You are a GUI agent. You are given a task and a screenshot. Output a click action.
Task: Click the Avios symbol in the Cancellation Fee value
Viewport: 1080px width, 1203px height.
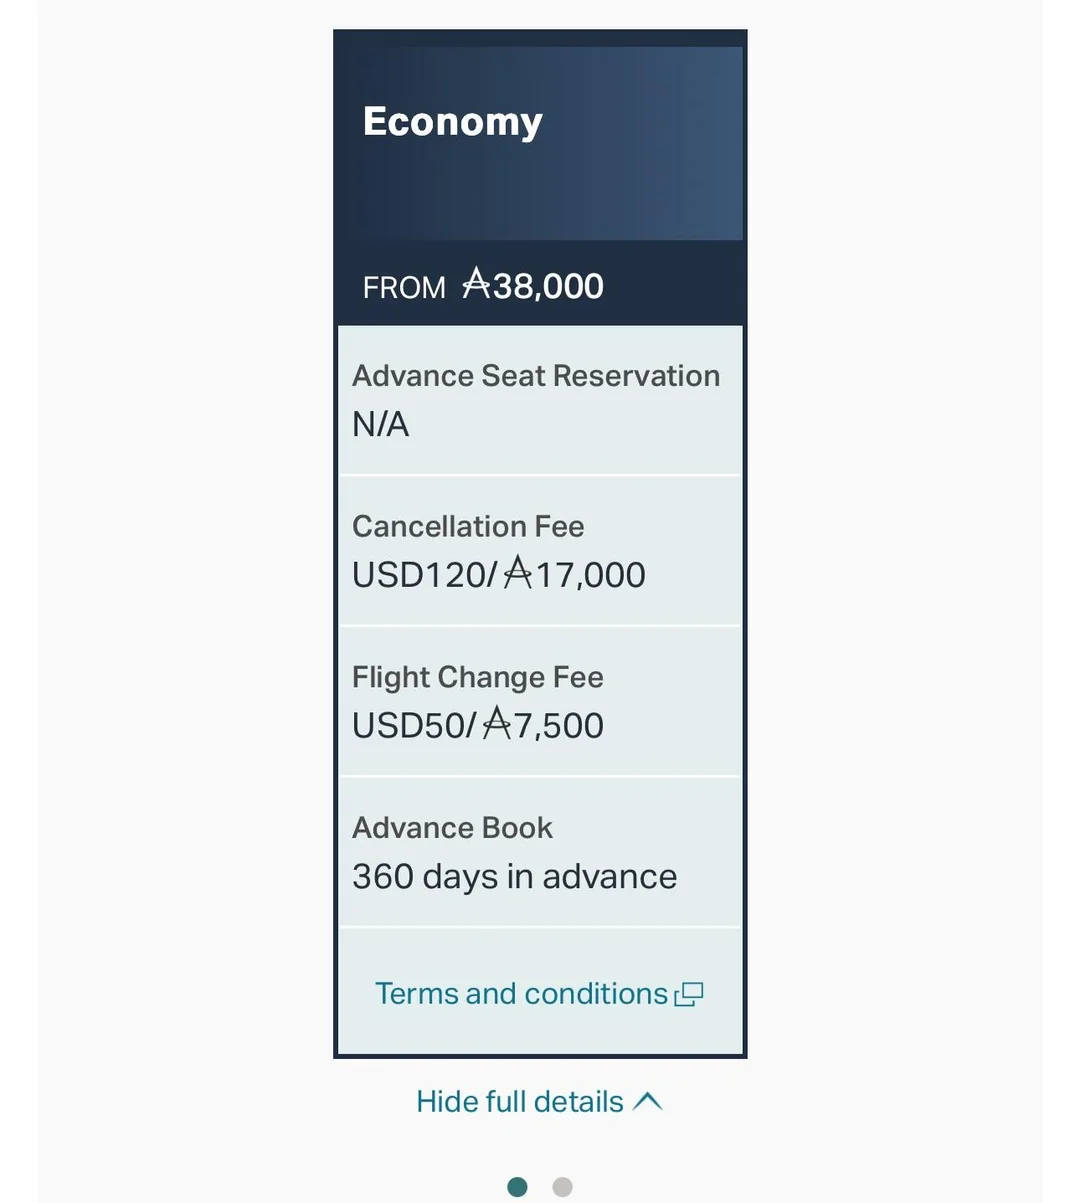click(517, 574)
